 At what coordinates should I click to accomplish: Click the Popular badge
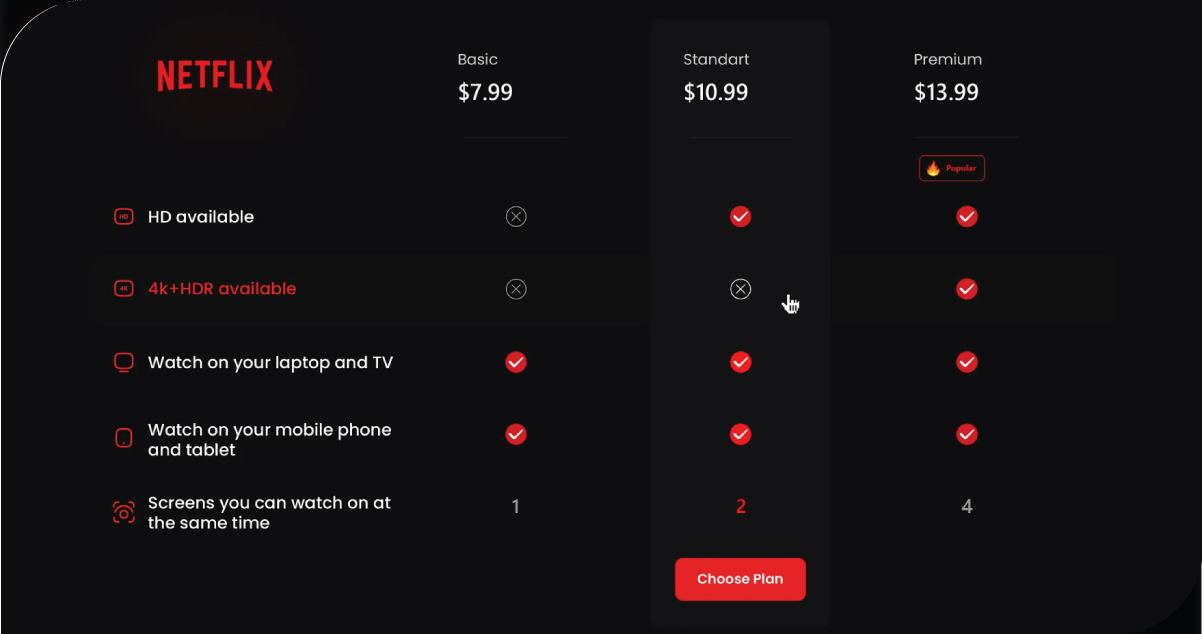[x=951, y=168]
